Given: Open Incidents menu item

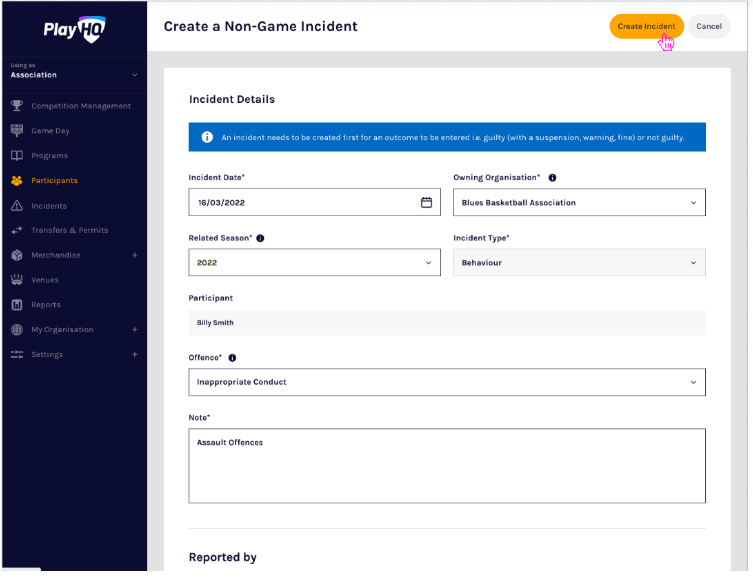Looking at the screenshot, I should [x=49, y=206].
